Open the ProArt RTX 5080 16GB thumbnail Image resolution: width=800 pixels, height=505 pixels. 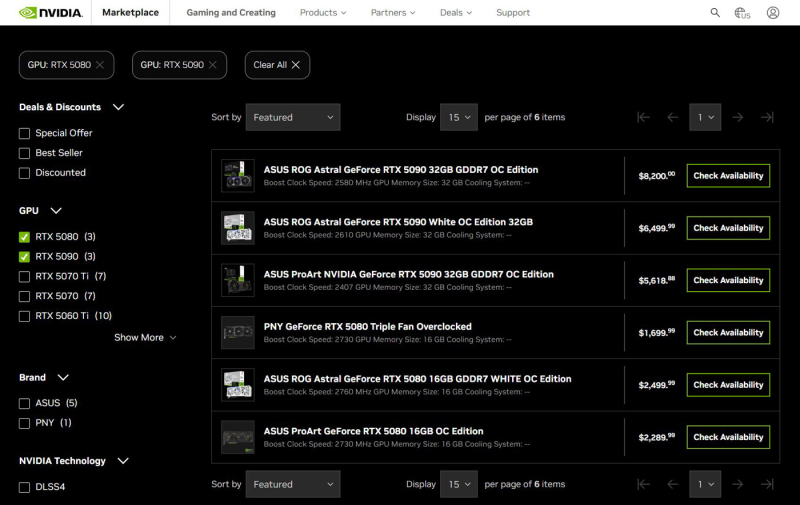pyautogui.click(x=238, y=437)
